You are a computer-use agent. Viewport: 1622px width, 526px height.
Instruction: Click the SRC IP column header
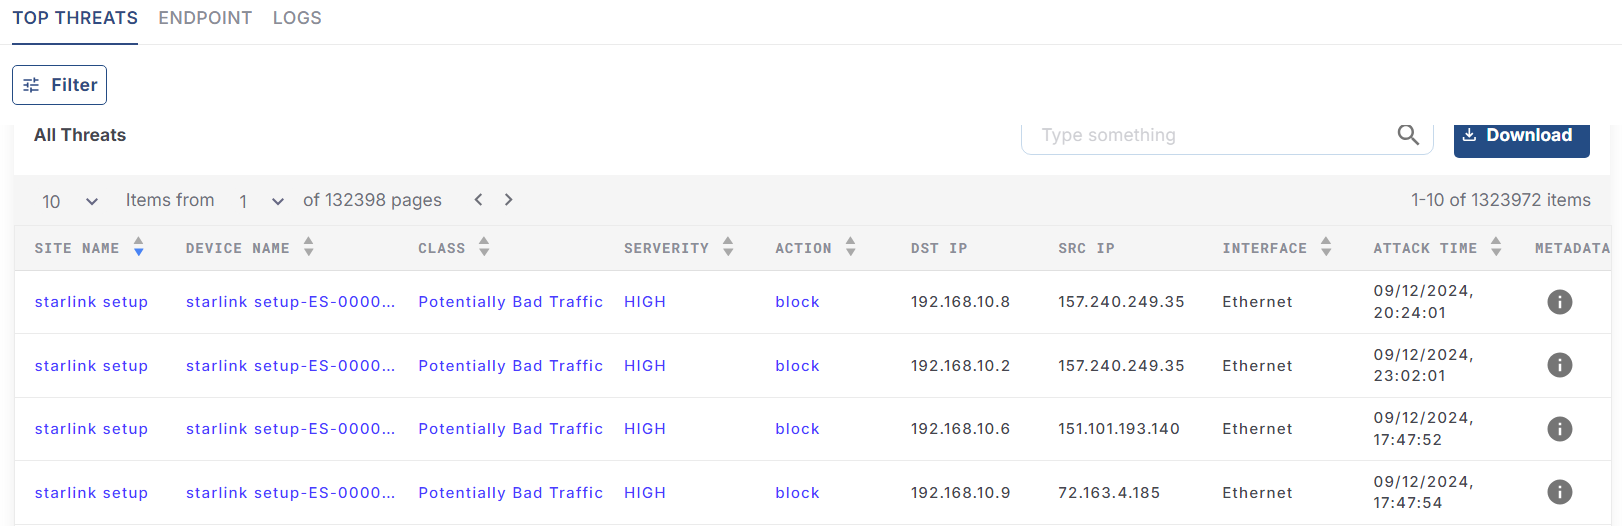(1086, 248)
